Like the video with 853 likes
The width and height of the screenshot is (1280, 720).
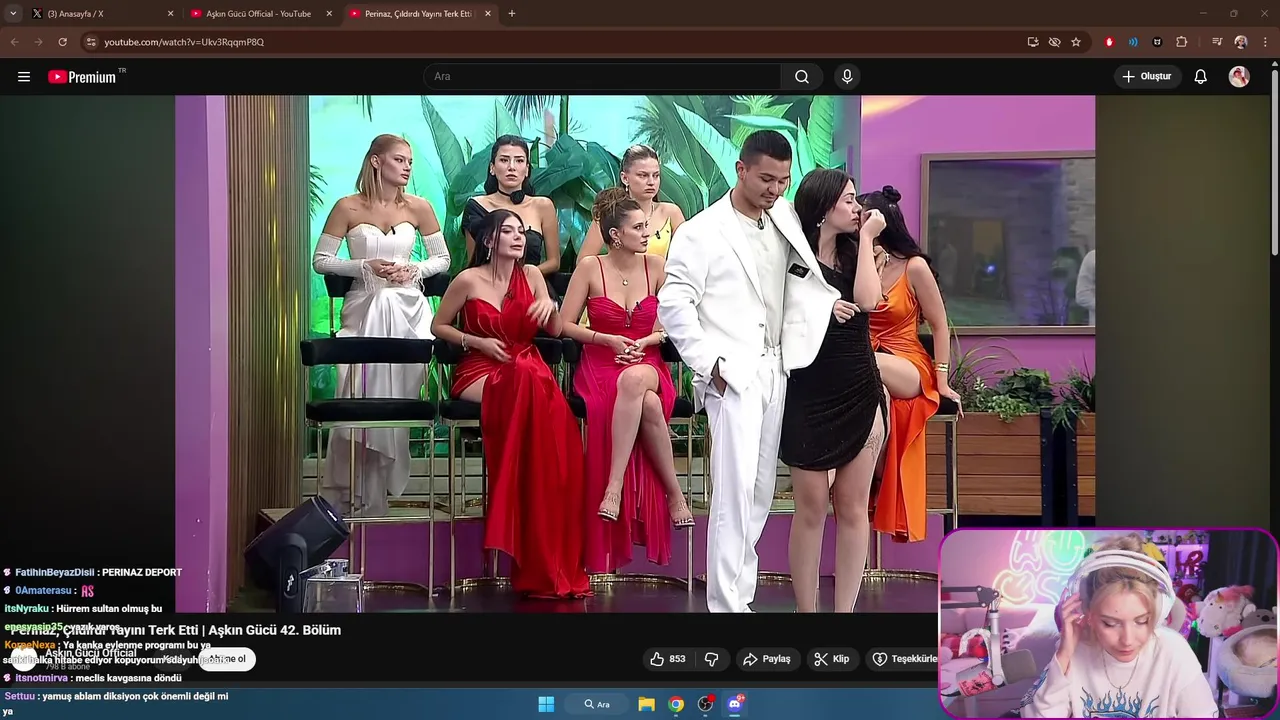coord(668,659)
